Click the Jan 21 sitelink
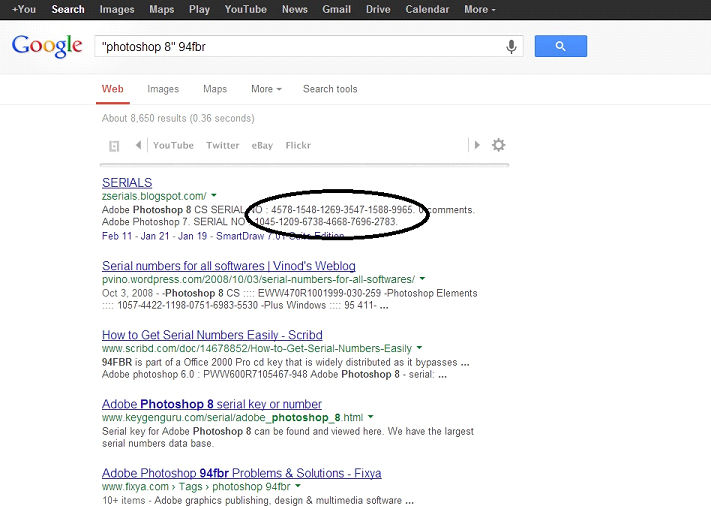Viewport: 711px width, 506px height. pos(155,236)
